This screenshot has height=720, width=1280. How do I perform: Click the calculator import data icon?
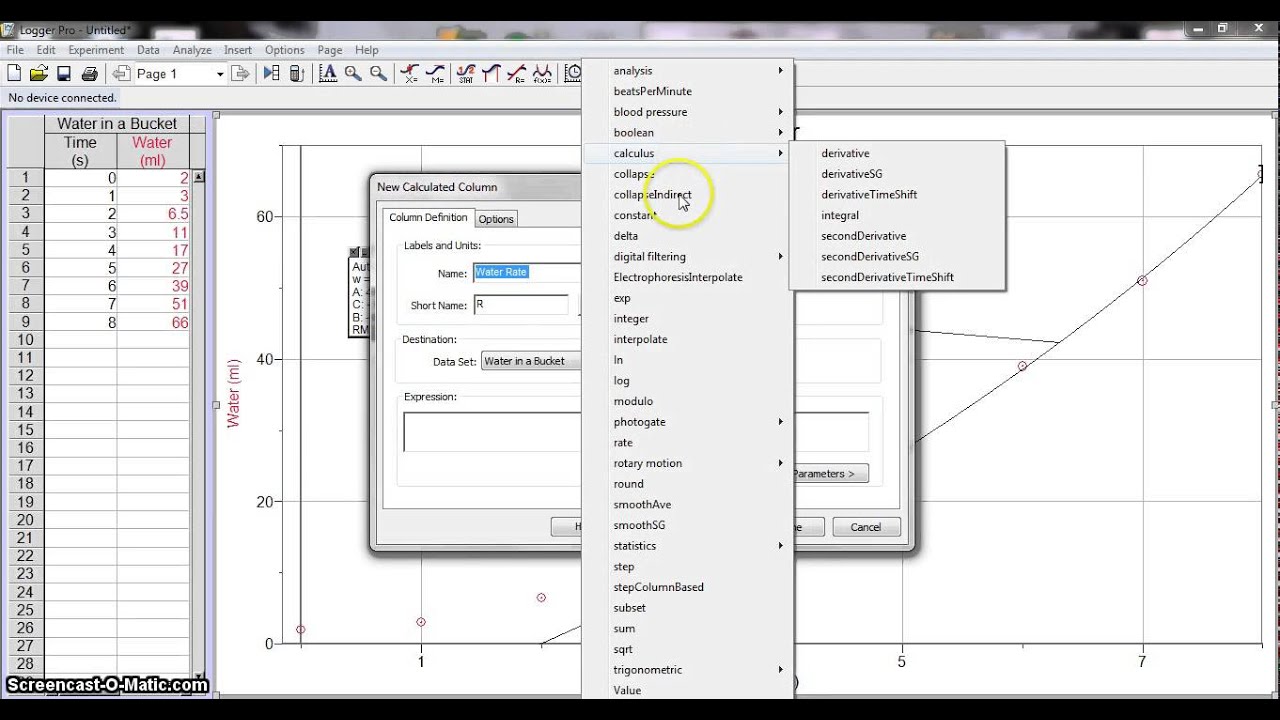tap(296, 73)
